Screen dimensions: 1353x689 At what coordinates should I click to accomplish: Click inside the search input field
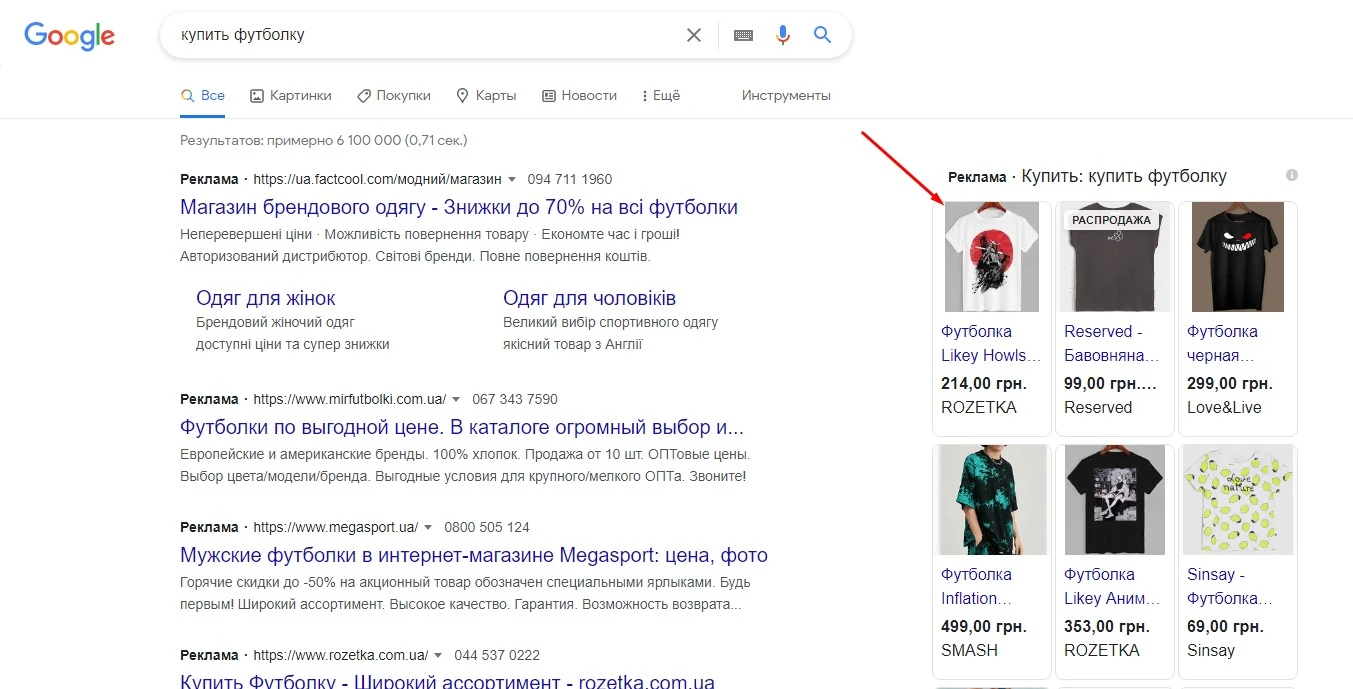tap(420, 34)
